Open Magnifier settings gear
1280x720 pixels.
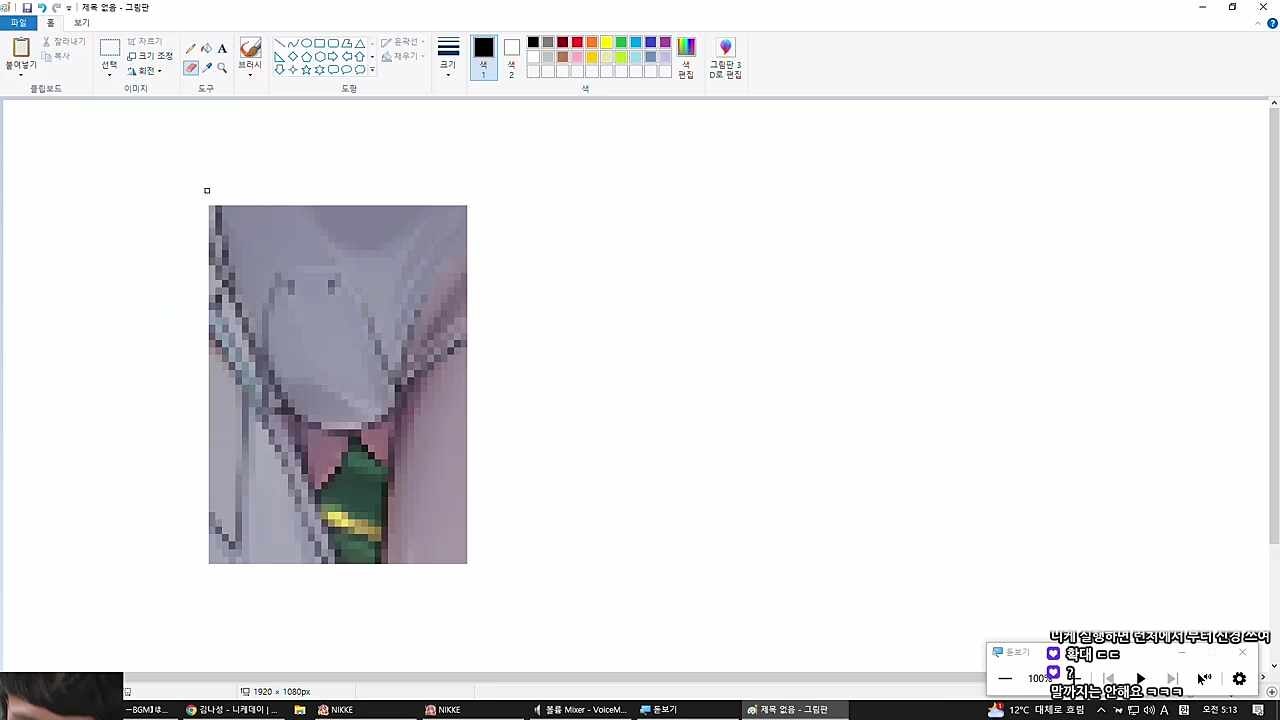1239,678
